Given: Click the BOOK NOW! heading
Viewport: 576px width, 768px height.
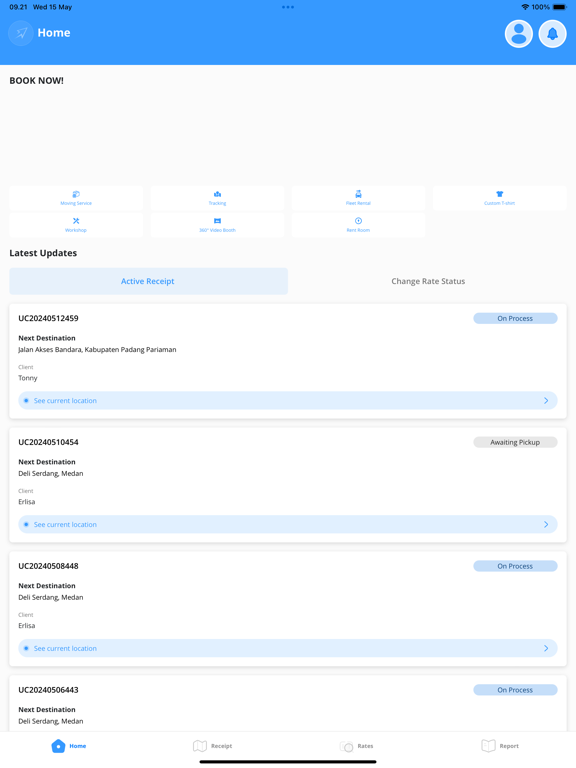Looking at the screenshot, I should pyautogui.click(x=37, y=81).
